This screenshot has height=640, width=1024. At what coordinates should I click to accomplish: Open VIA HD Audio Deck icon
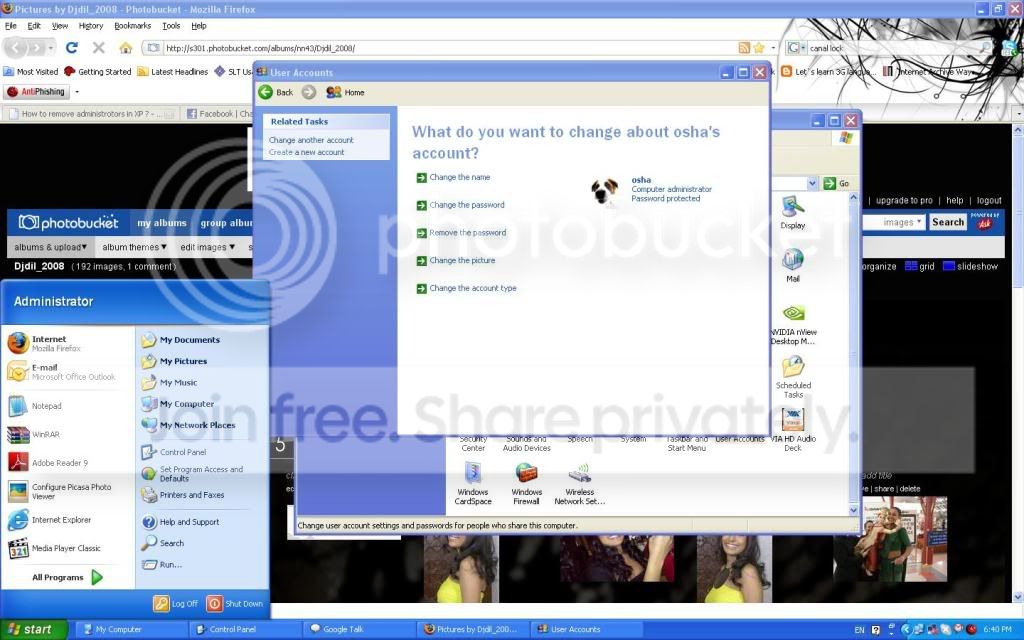tap(793, 430)
